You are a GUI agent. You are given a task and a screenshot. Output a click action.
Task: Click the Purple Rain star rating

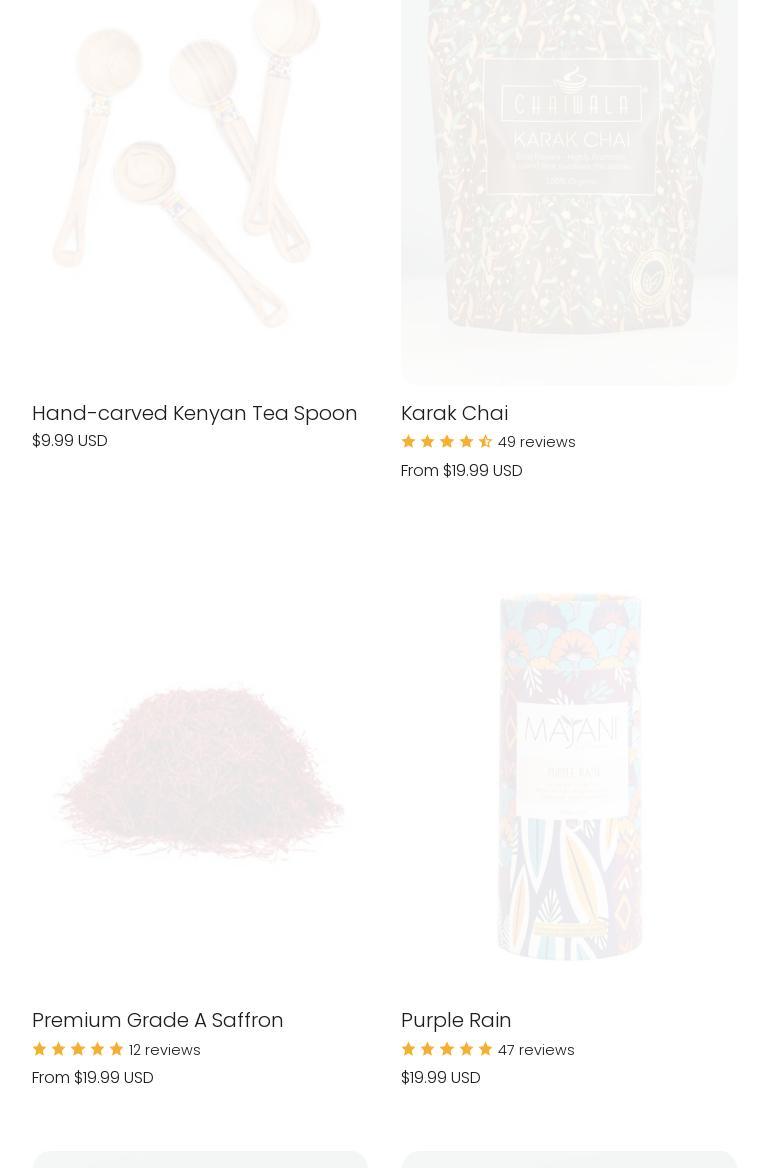(x=447, y=1049)
